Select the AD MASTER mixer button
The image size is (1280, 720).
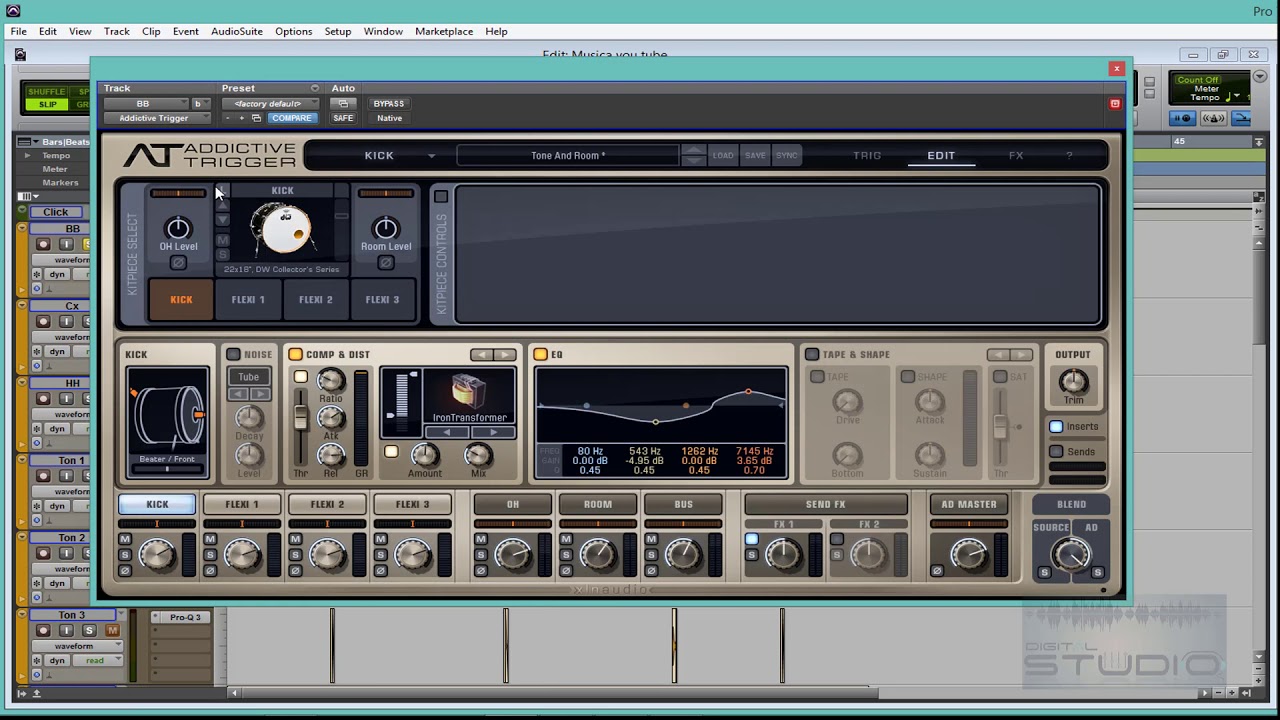pos(969,505)
